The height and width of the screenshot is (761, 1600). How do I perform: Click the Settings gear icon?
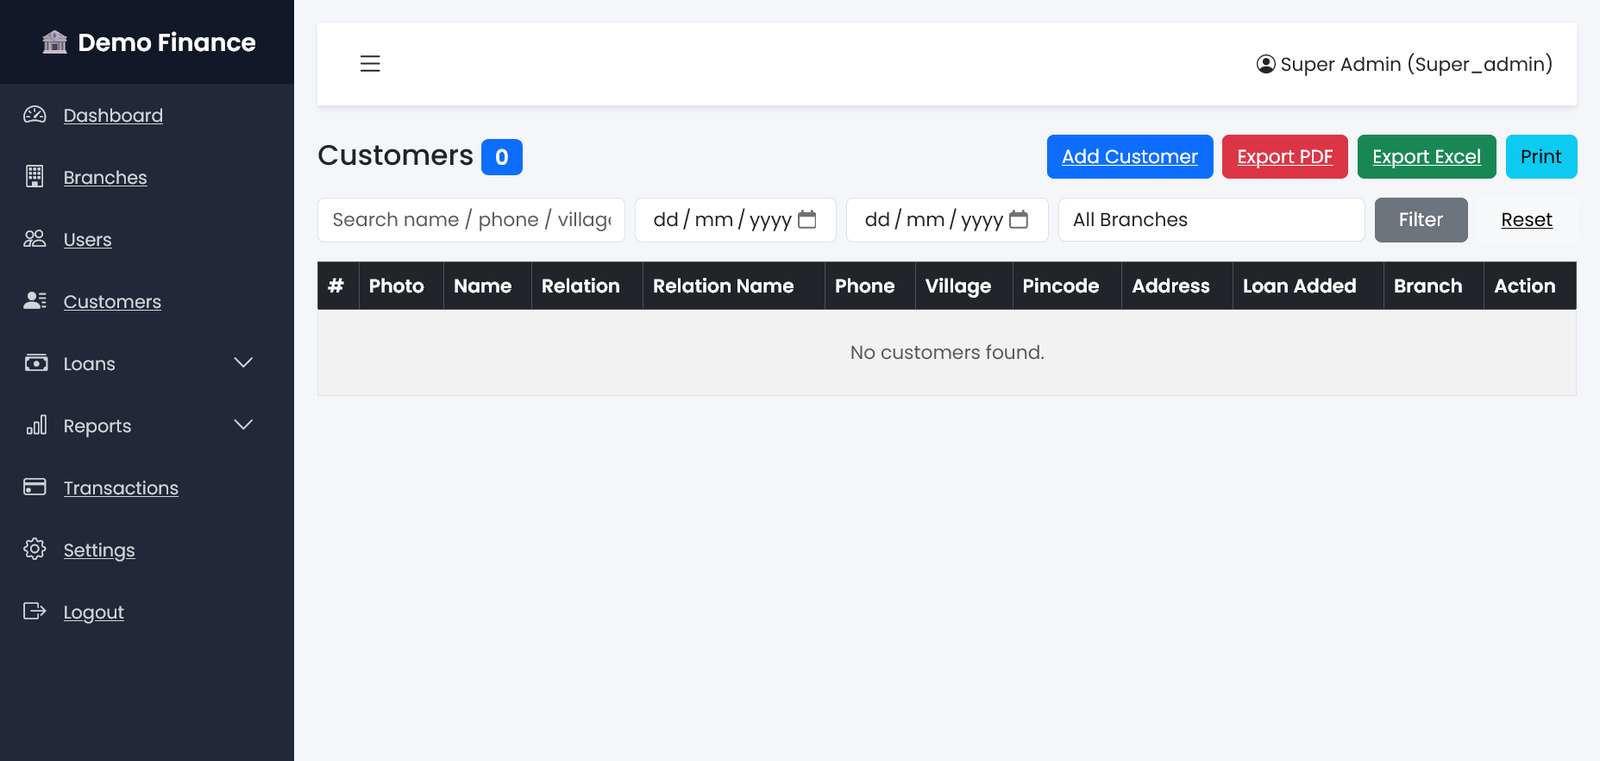[35, 549]
